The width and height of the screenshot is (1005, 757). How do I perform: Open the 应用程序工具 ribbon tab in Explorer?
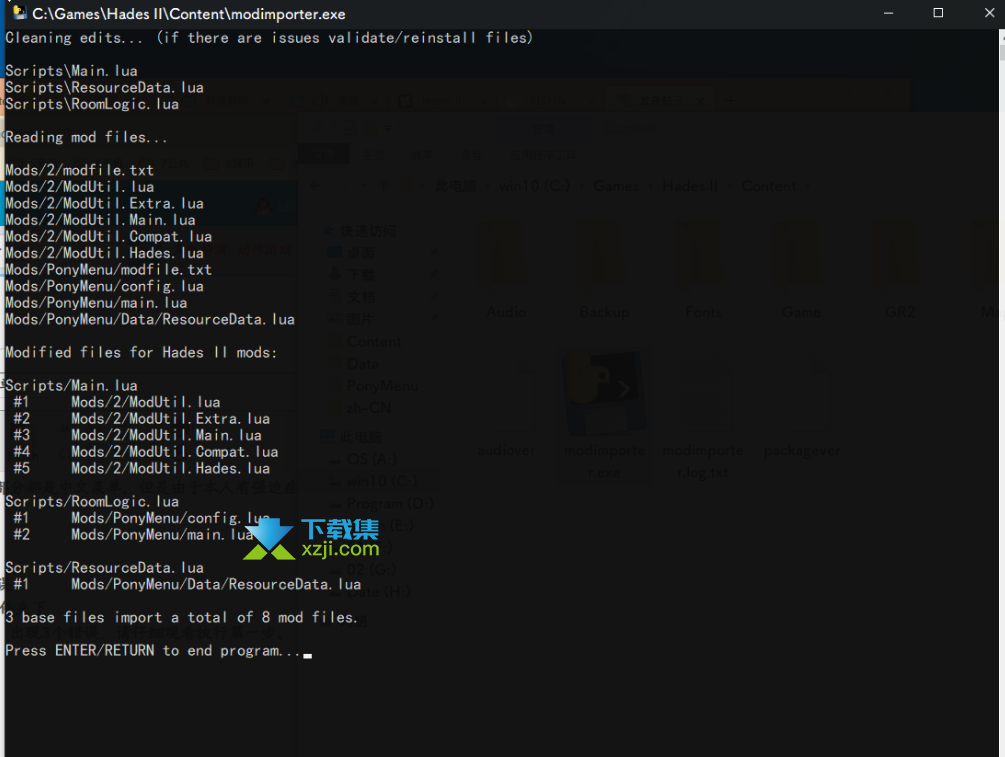coord(542,154)
